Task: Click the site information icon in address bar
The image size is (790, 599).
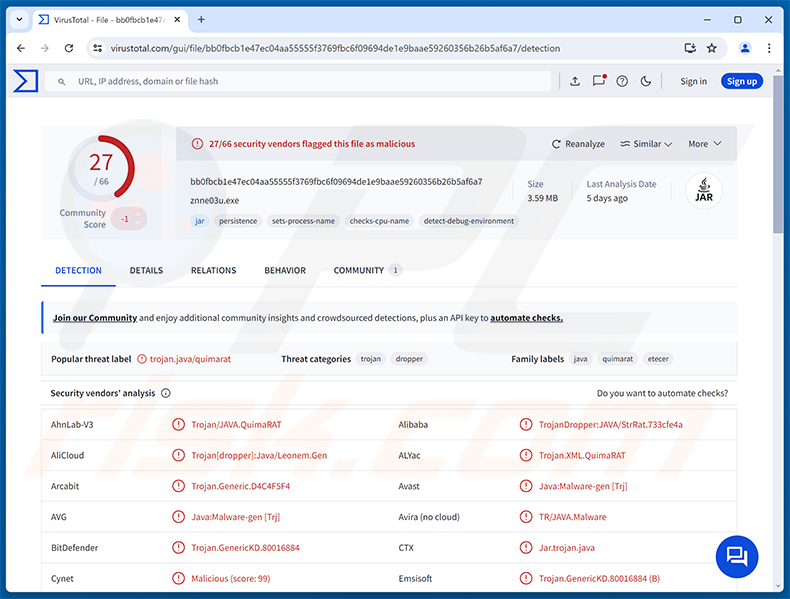Action: (98, 48)
